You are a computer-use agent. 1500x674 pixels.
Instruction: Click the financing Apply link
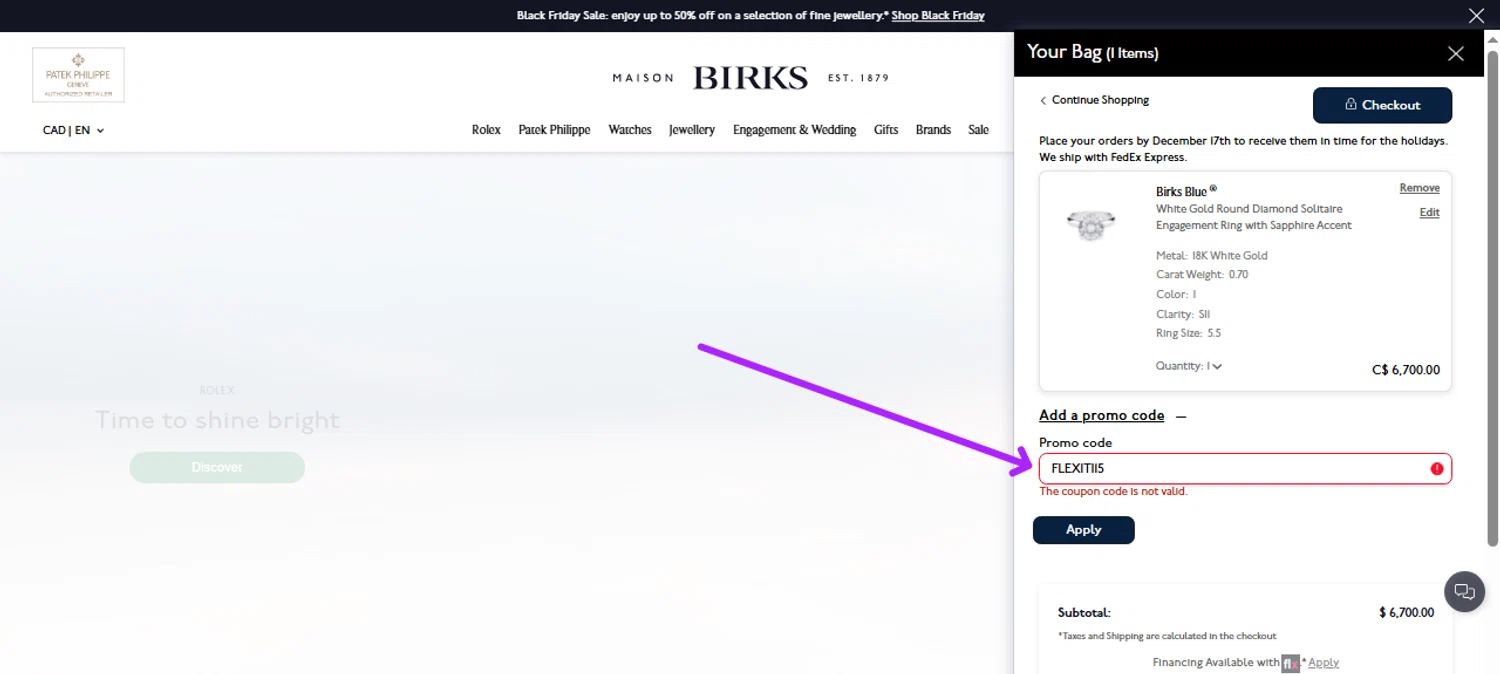point(1323,663)
